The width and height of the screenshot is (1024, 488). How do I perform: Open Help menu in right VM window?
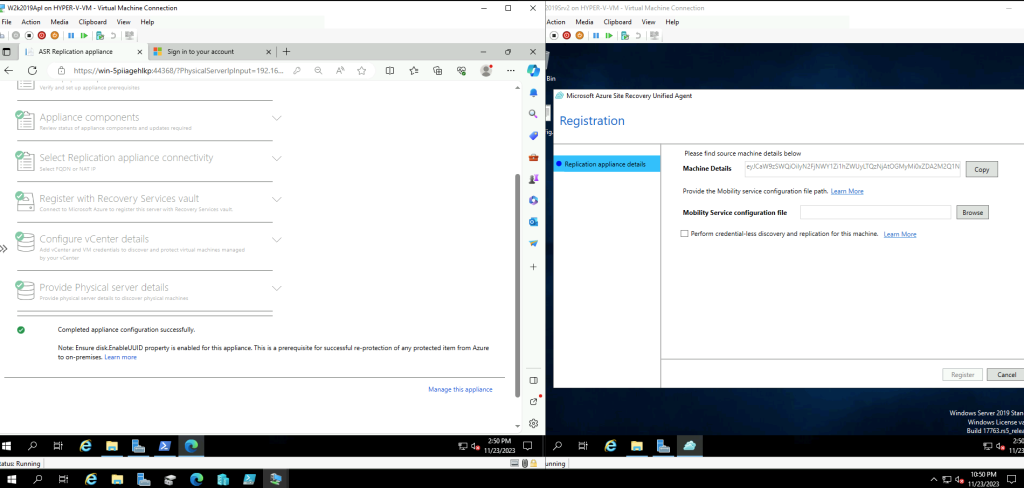pyautogui.click(x=672, y=22)
